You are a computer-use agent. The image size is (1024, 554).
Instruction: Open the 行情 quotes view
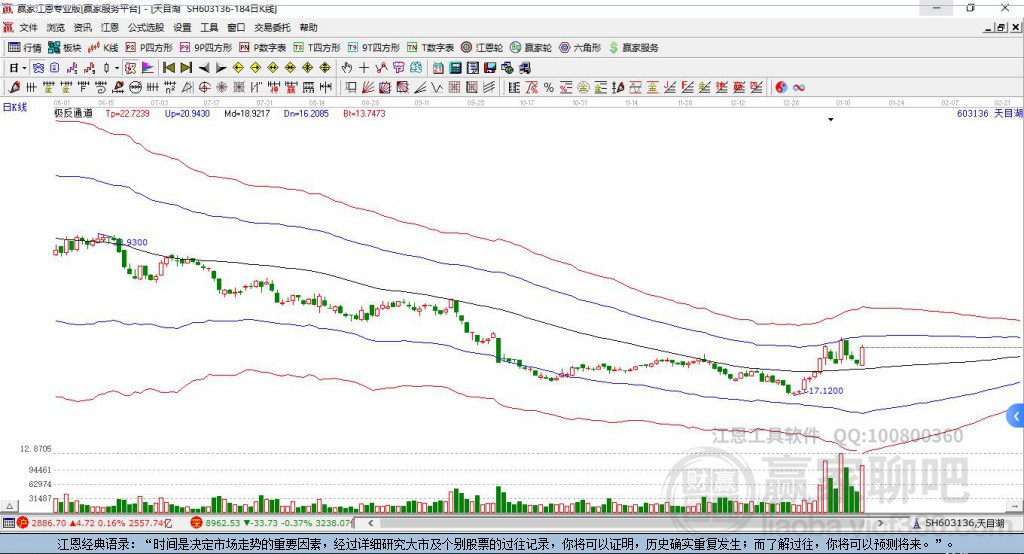24,48
